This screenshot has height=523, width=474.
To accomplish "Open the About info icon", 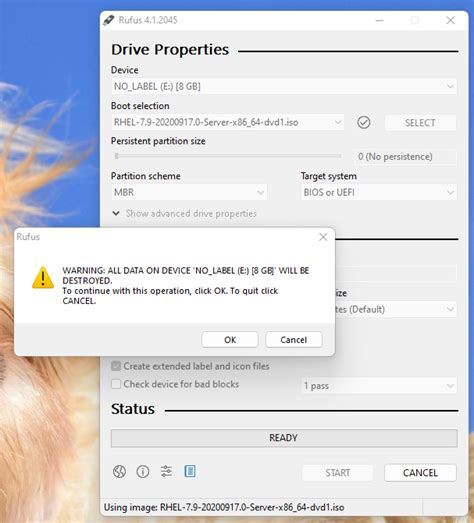I will click(x=143, y=472).
